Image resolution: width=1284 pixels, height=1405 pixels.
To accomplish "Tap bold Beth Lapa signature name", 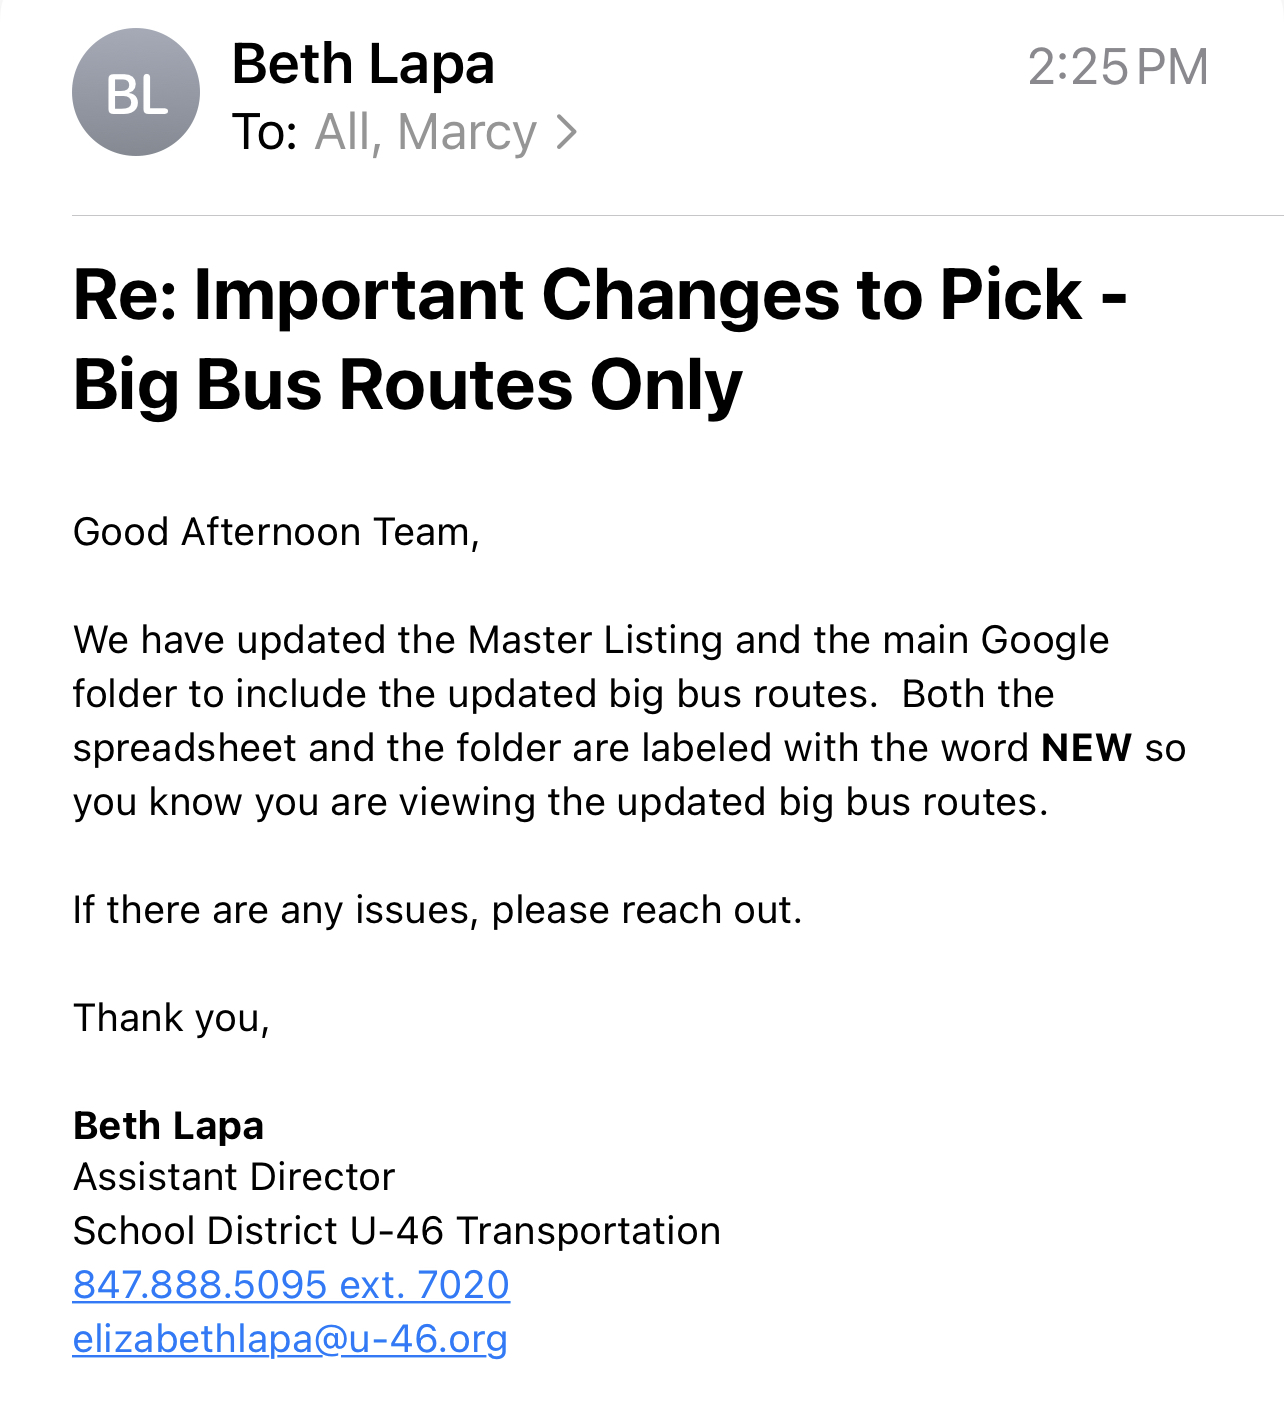I will point(168,1126).
